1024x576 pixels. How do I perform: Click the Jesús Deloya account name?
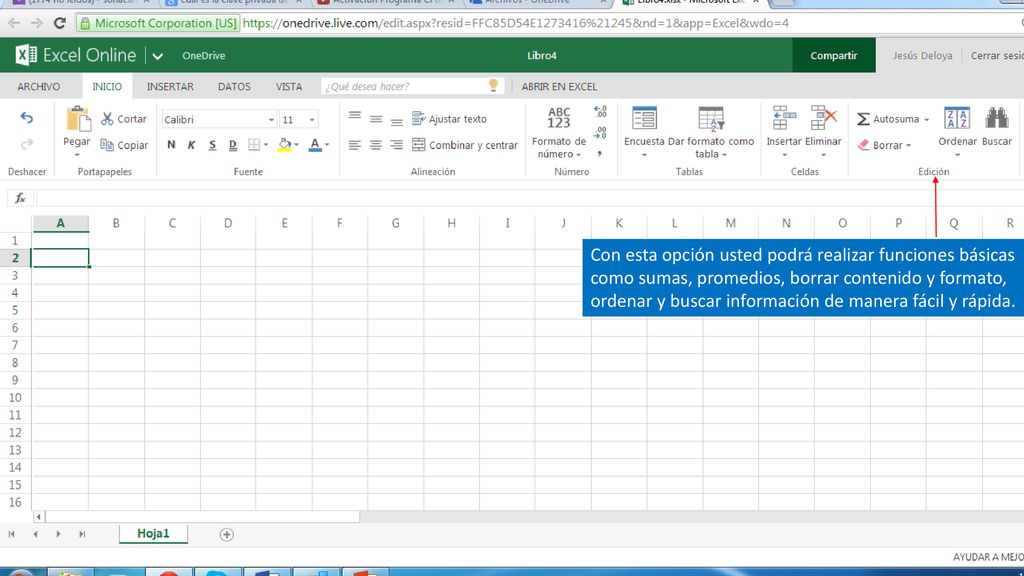pyautogui.click(x=922, y=56)
